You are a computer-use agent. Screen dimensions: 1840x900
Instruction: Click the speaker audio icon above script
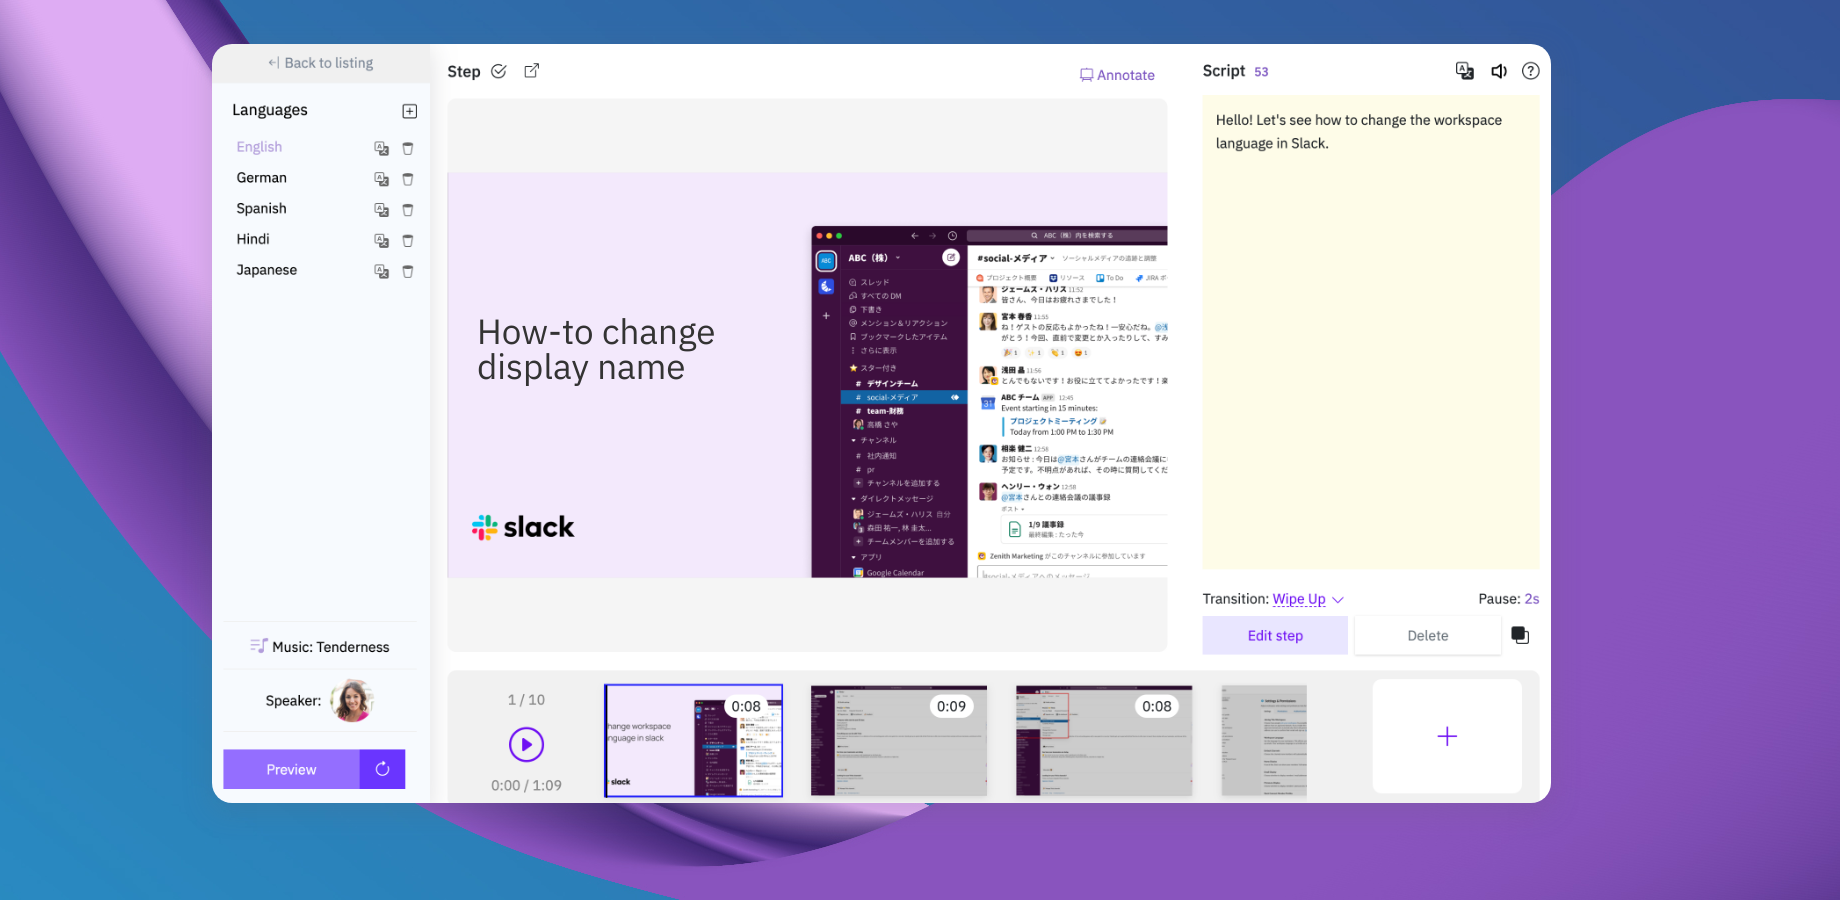pos(1499,71)
